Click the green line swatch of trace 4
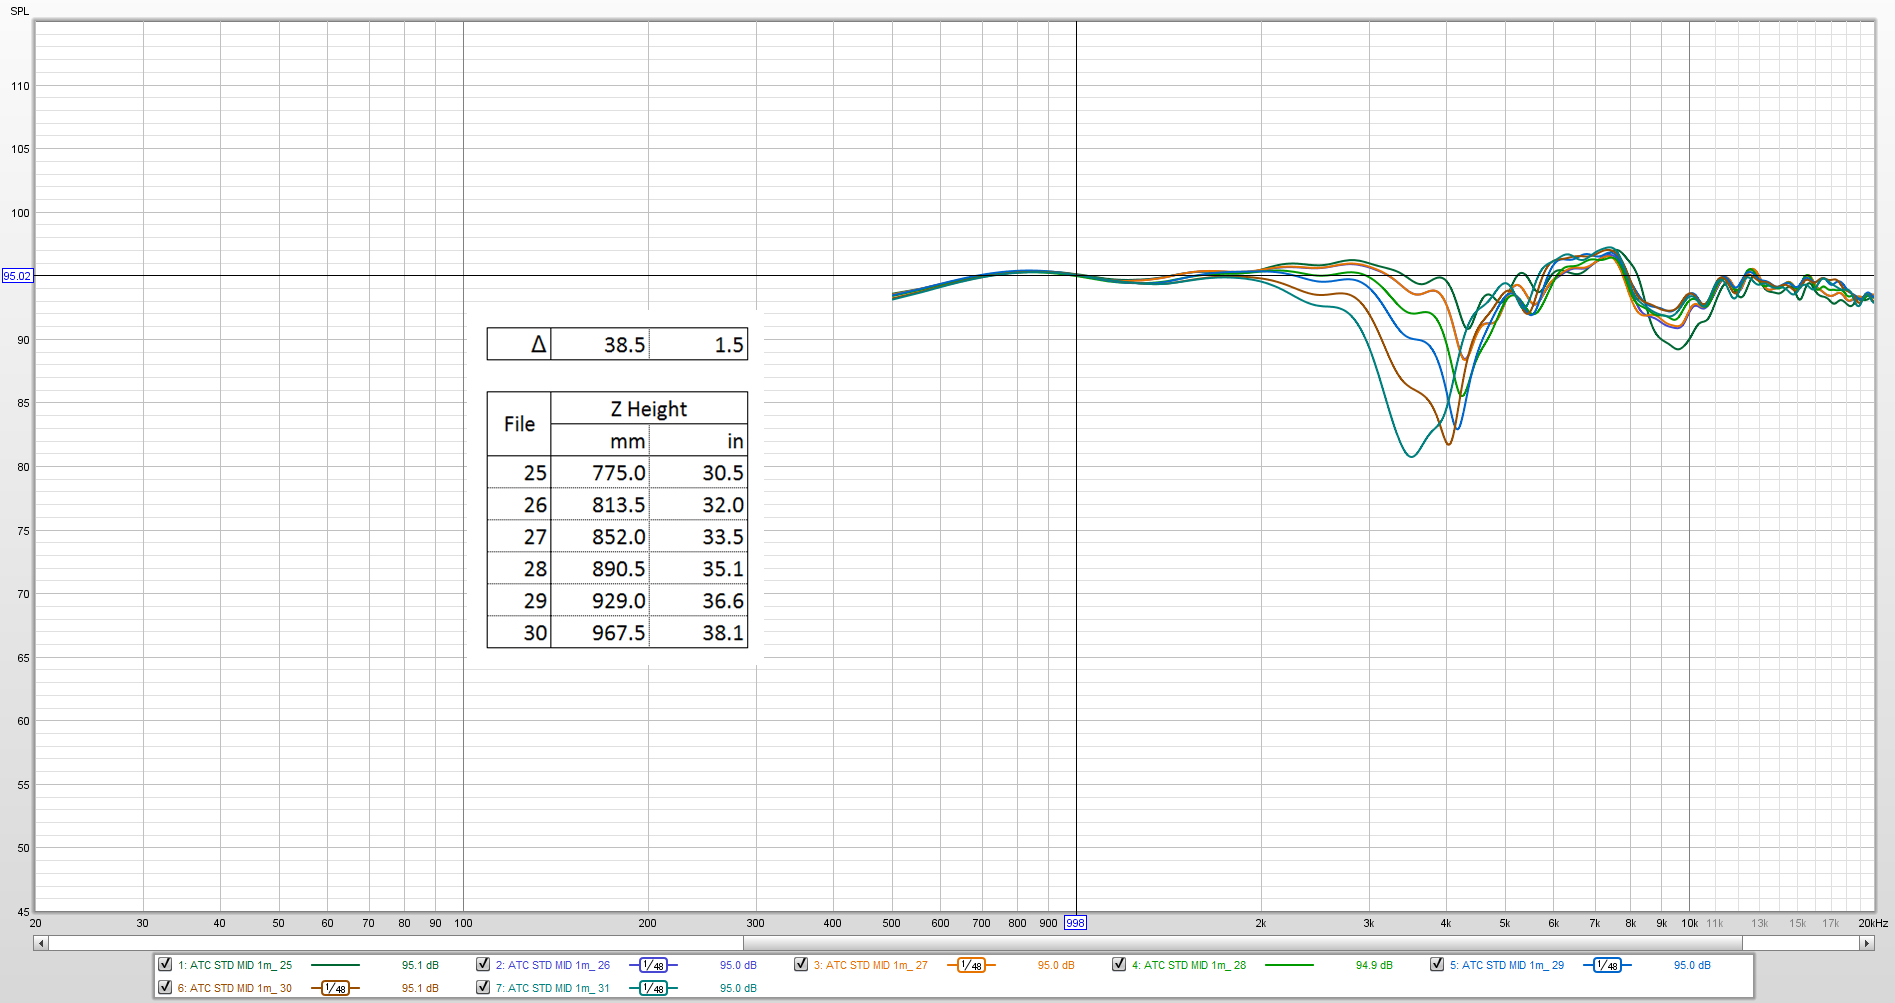Screen dimensions: 1895x1003 tap(1289, 965)
